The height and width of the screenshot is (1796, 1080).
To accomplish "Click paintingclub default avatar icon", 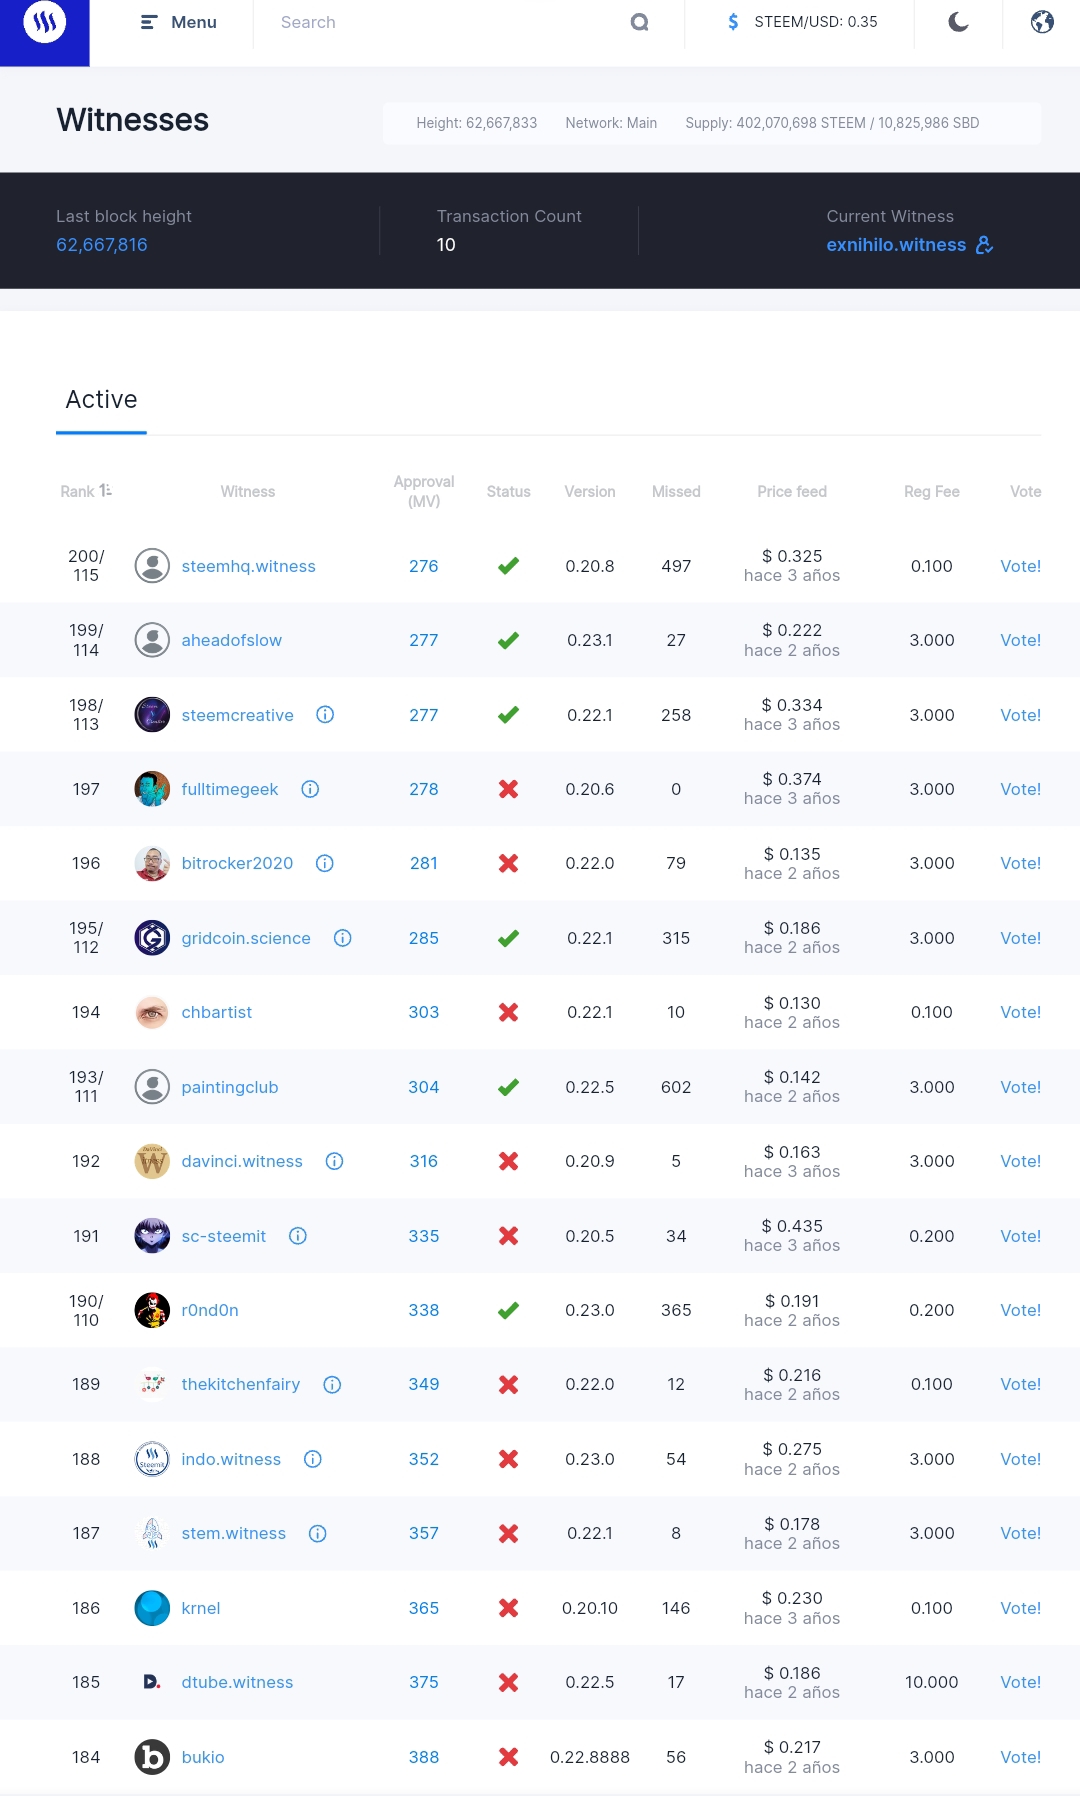I will 152,1087.
